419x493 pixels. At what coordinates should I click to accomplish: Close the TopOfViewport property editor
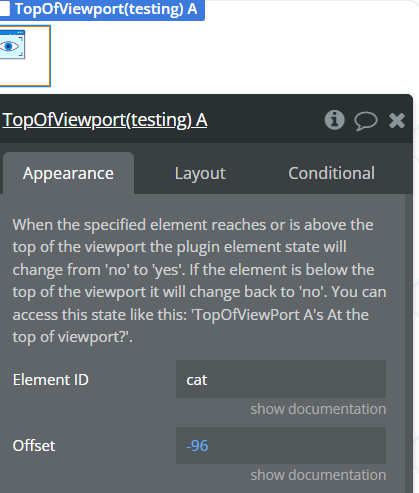(x=397, y=120)
